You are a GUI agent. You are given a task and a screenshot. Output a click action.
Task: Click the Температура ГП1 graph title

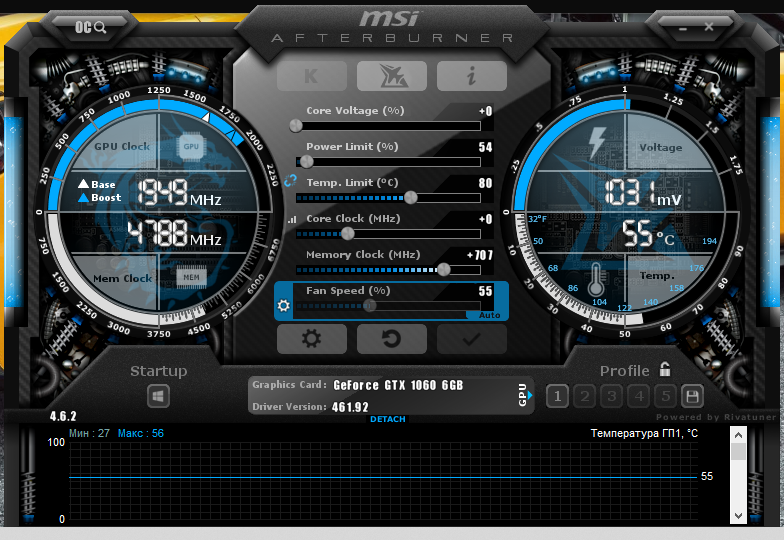click(644, 433)
